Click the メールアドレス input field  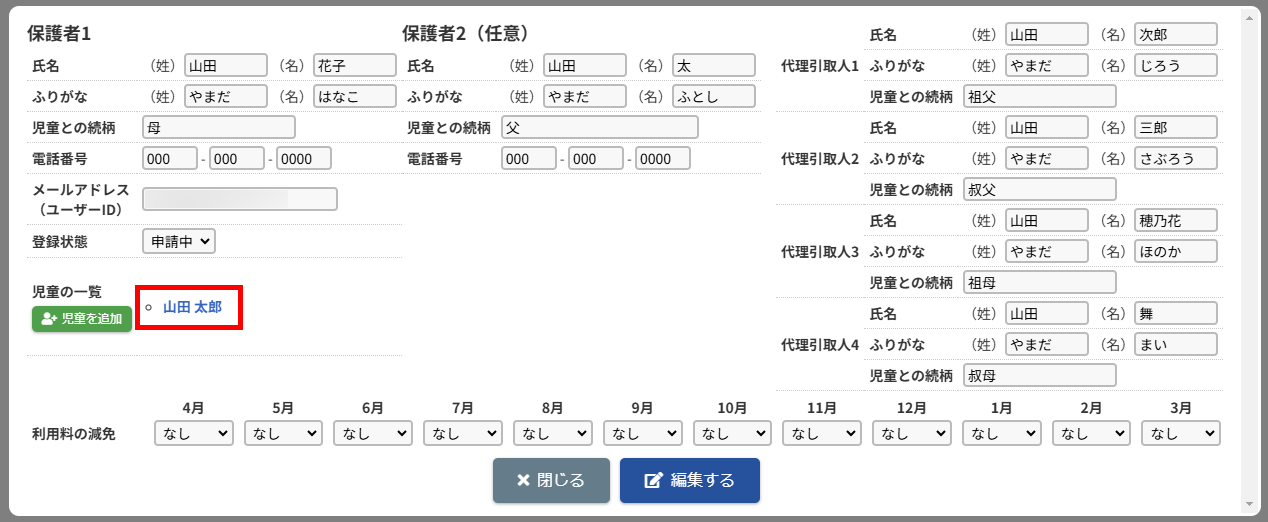240,199
